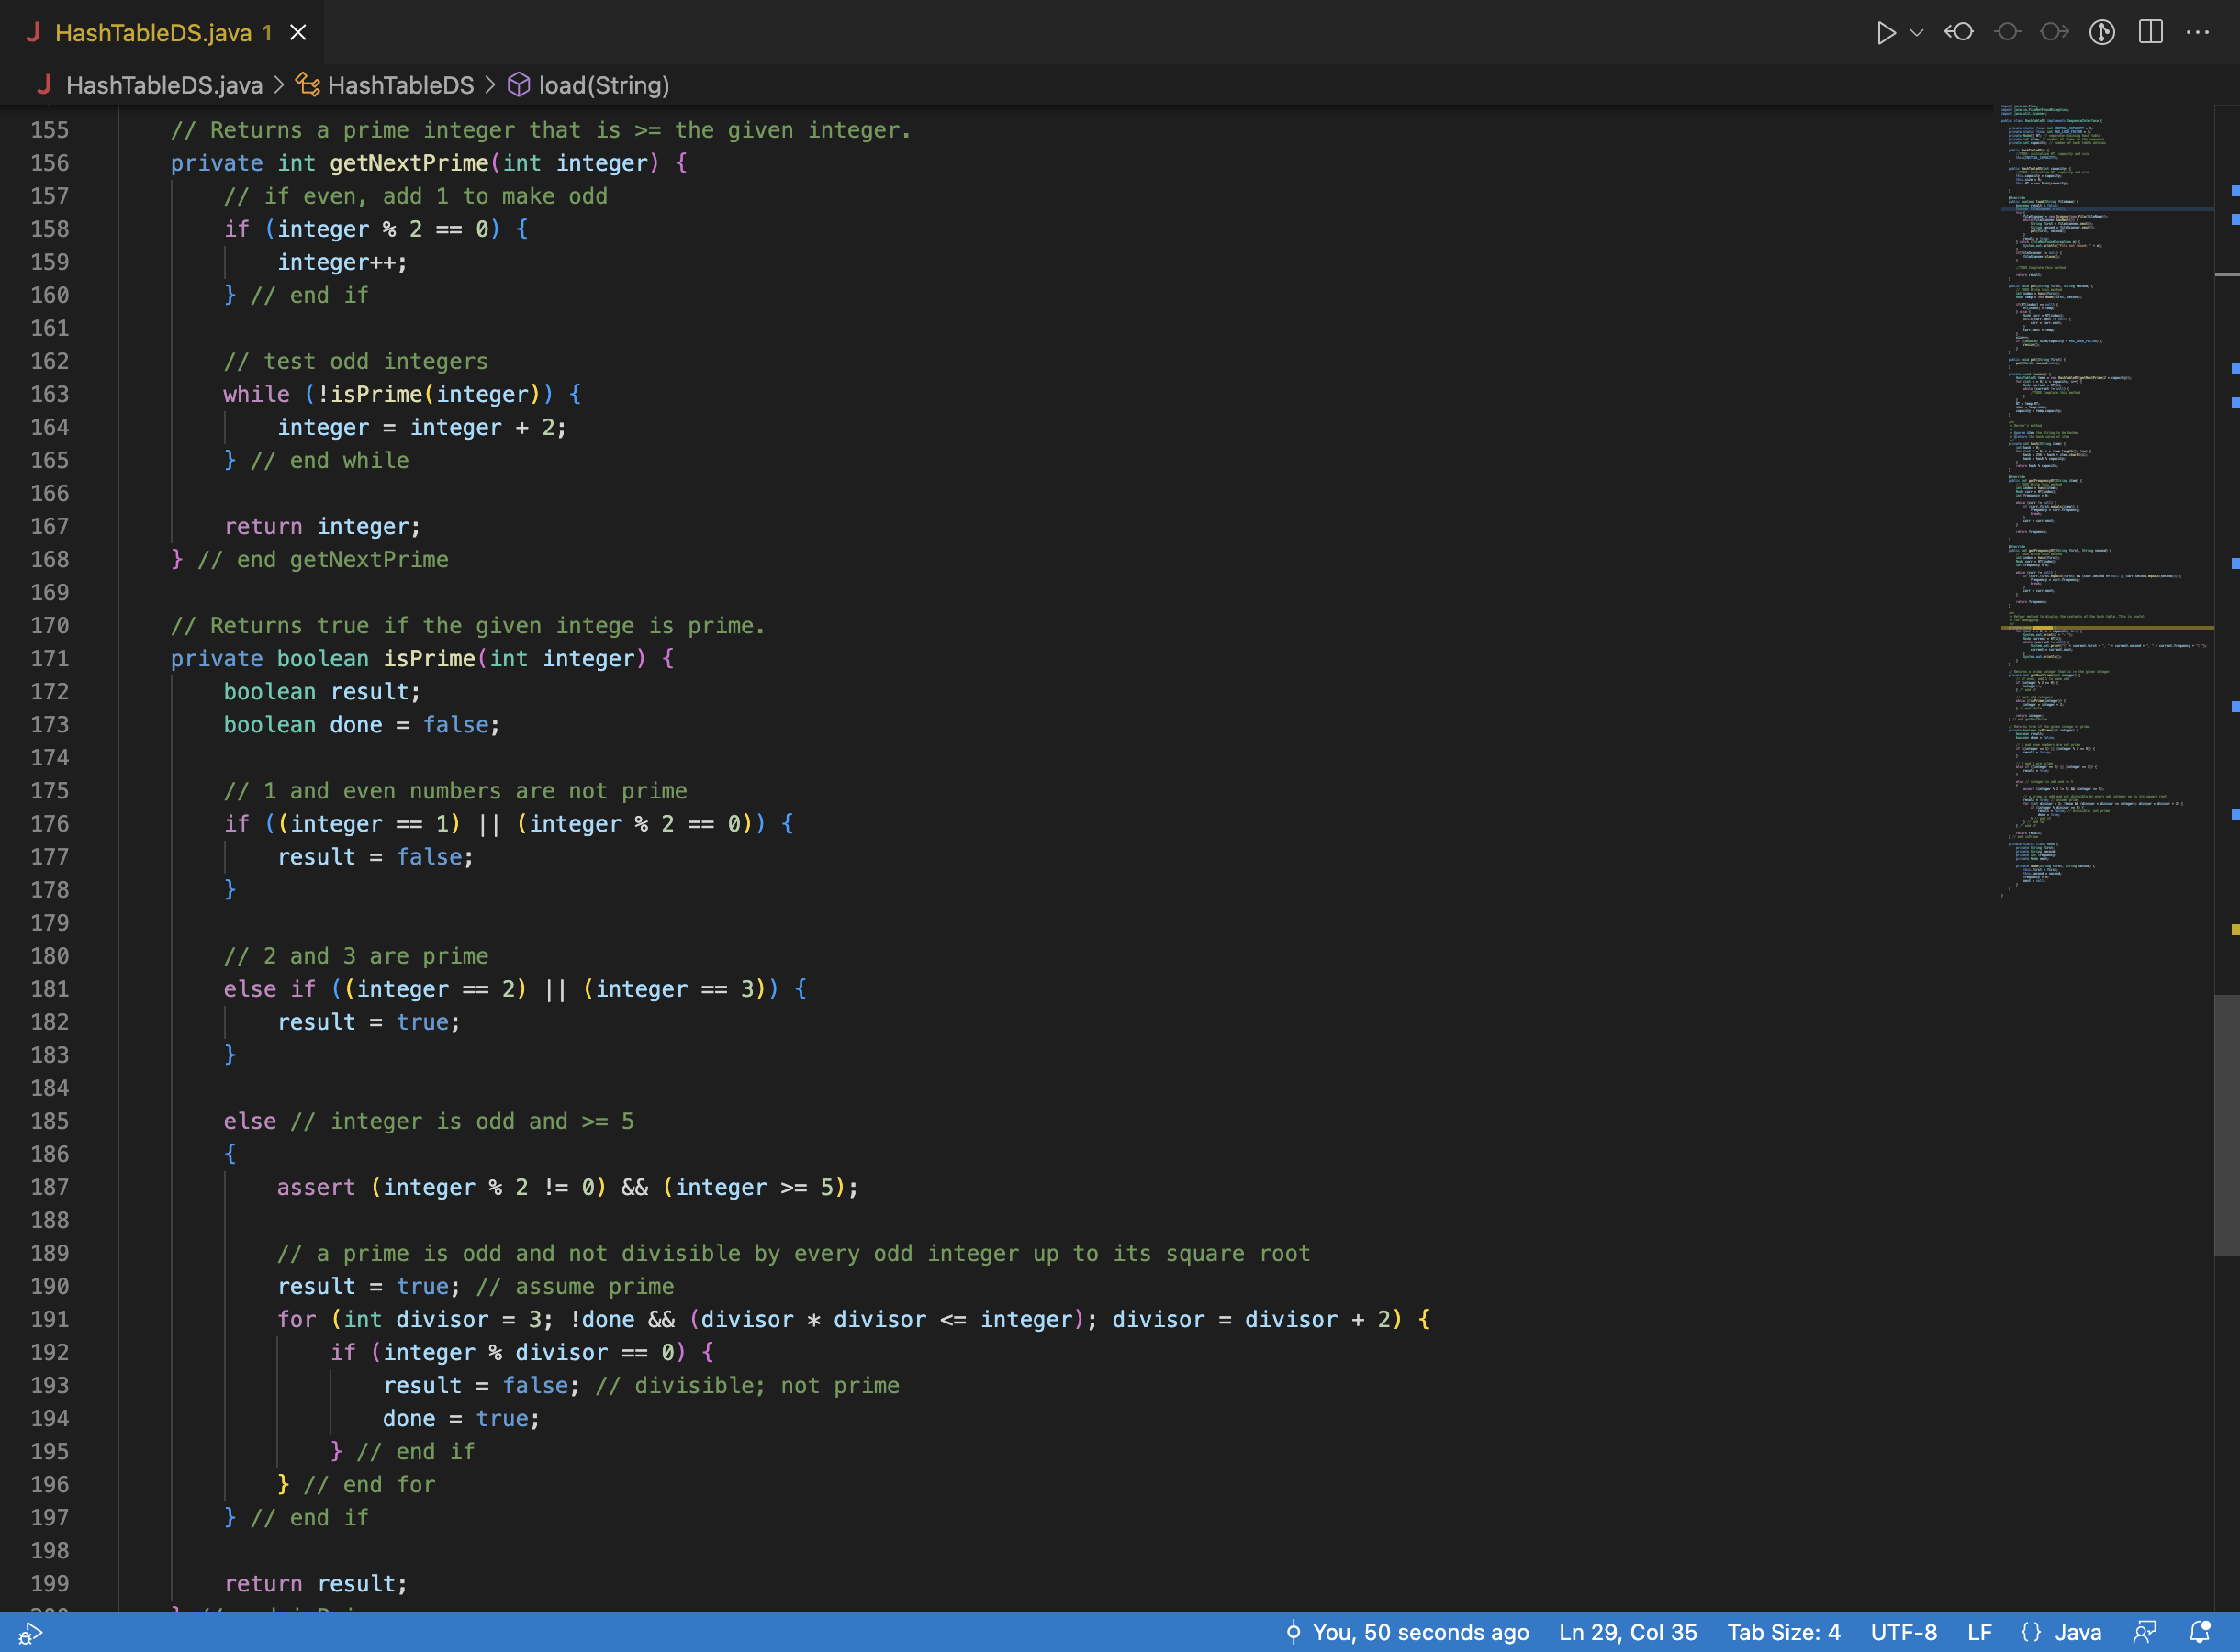The width and height of the screenshot is (2240, 1652).
Task: Open the load(String) breadcrumb dropdown
Action: click(x=603, y=85)
